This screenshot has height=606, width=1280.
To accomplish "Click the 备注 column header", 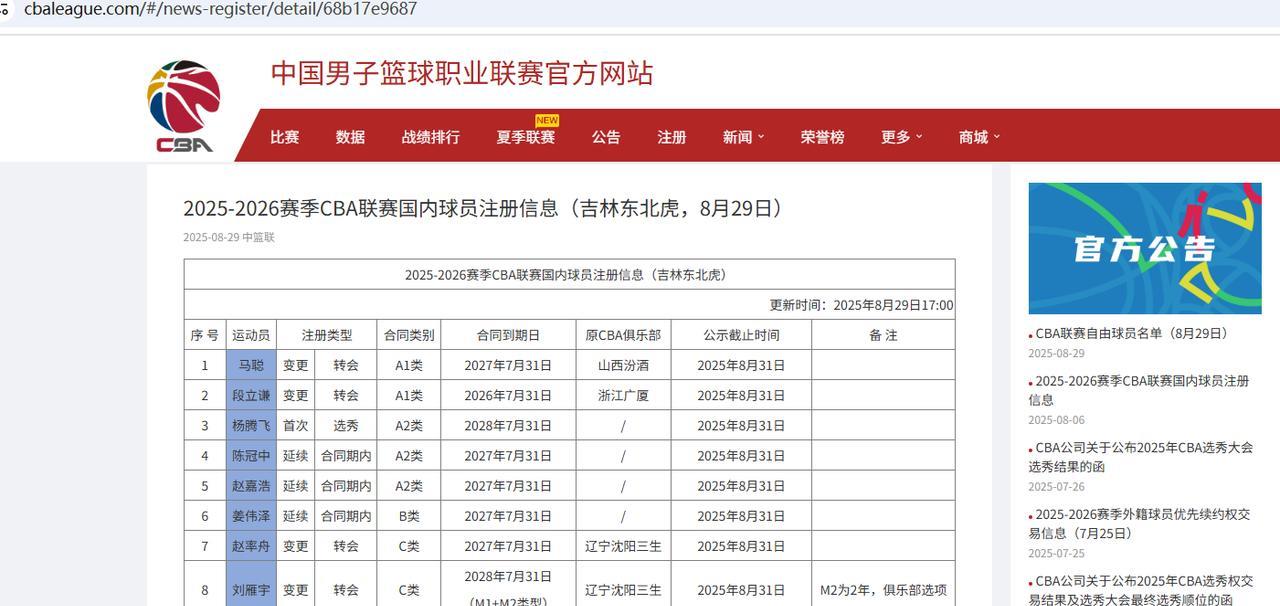I will point(883,335).
